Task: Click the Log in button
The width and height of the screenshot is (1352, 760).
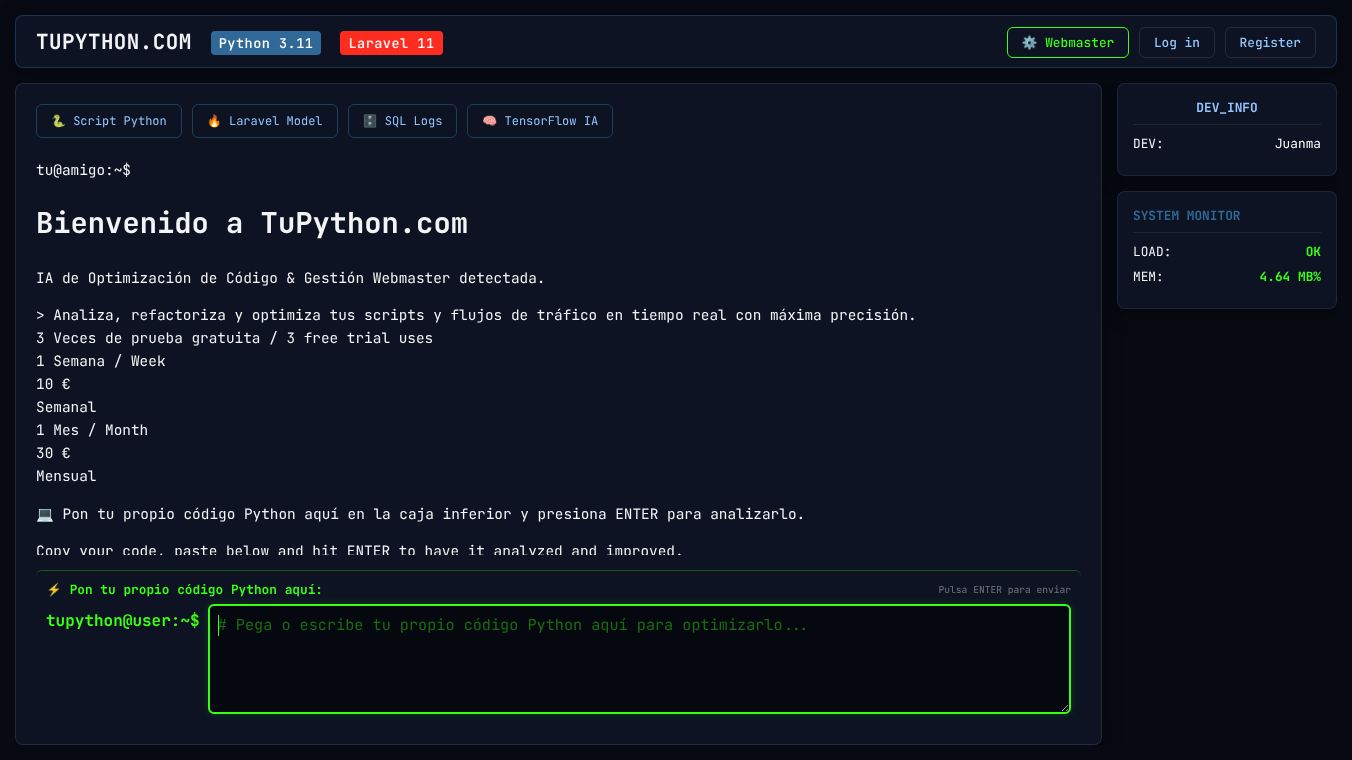Action: coord(1177,43)
